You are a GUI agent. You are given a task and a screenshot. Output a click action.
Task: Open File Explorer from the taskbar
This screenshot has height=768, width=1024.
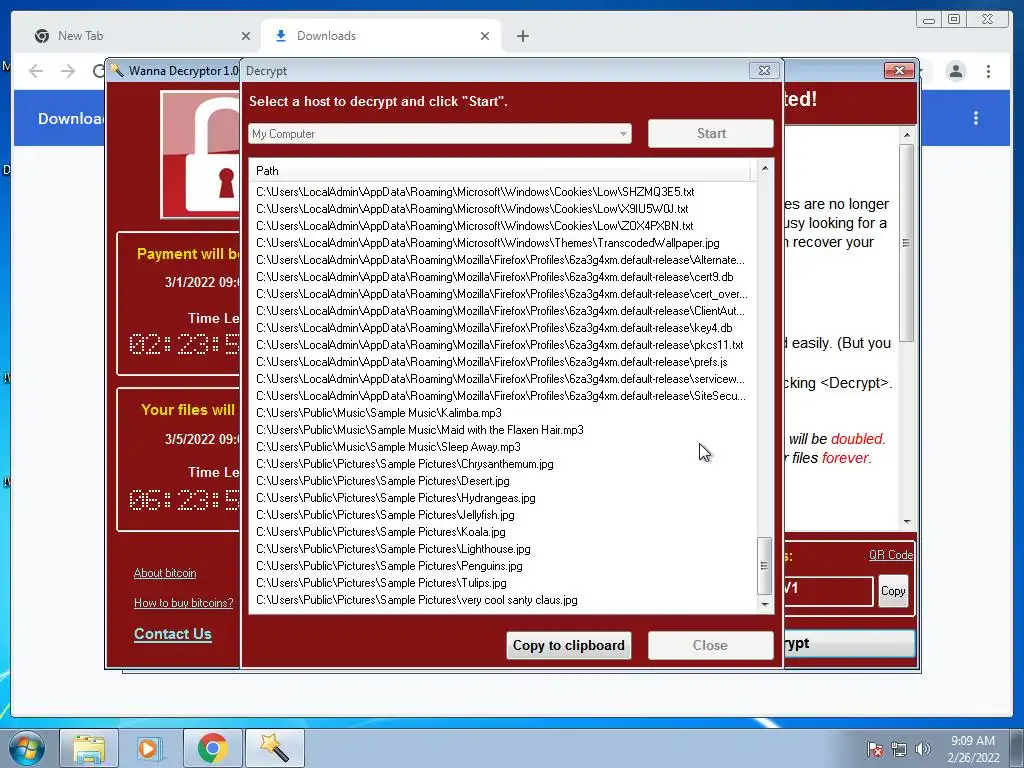[x=89, y=748]
